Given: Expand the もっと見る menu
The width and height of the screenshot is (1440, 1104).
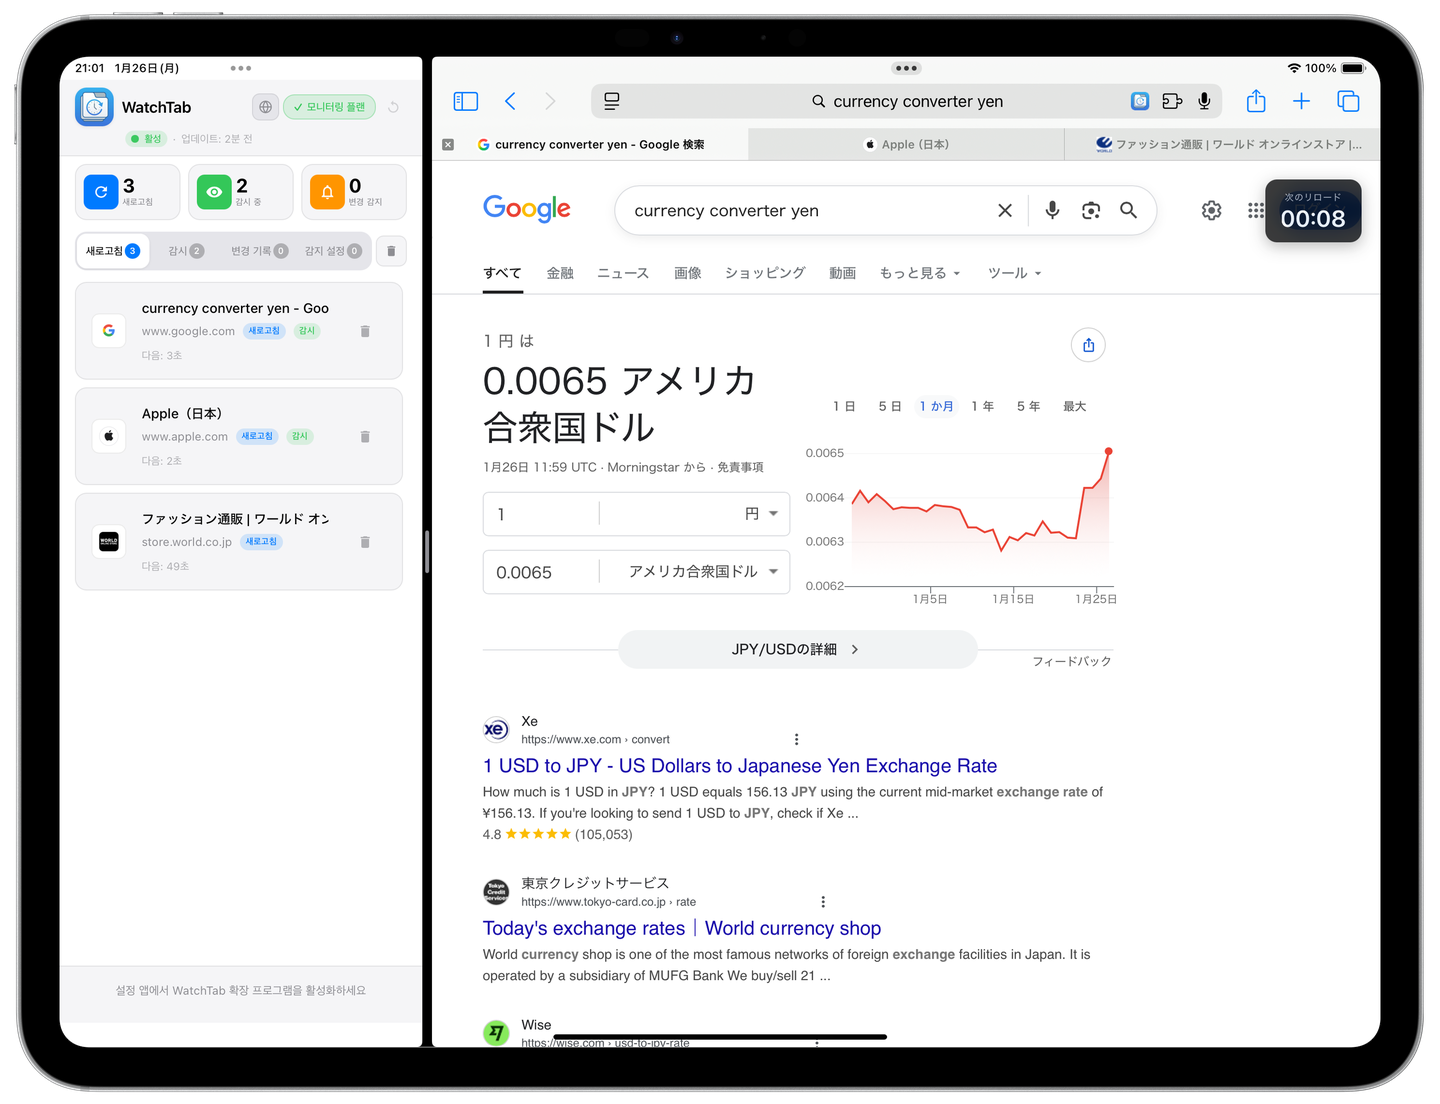Looking at the screenshot, I should pyautogui.click(x=919, y=273).
